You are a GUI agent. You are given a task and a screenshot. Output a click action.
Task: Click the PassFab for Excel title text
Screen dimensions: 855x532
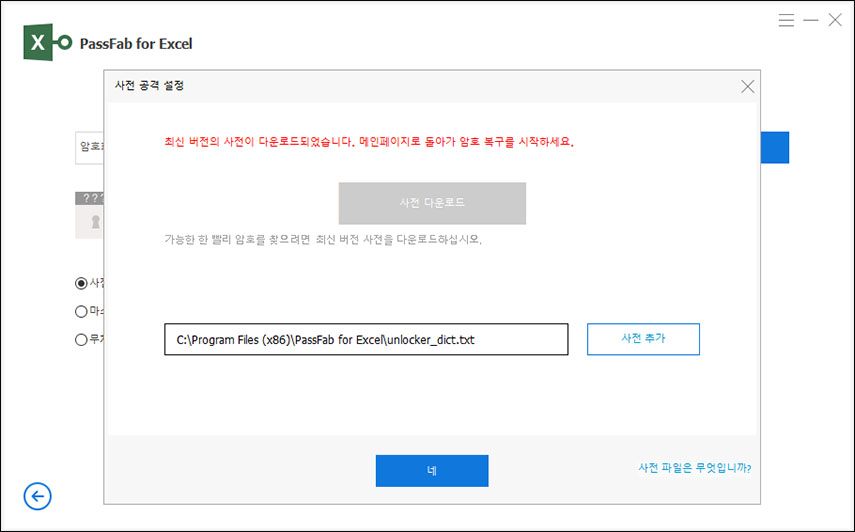point(136,44)
